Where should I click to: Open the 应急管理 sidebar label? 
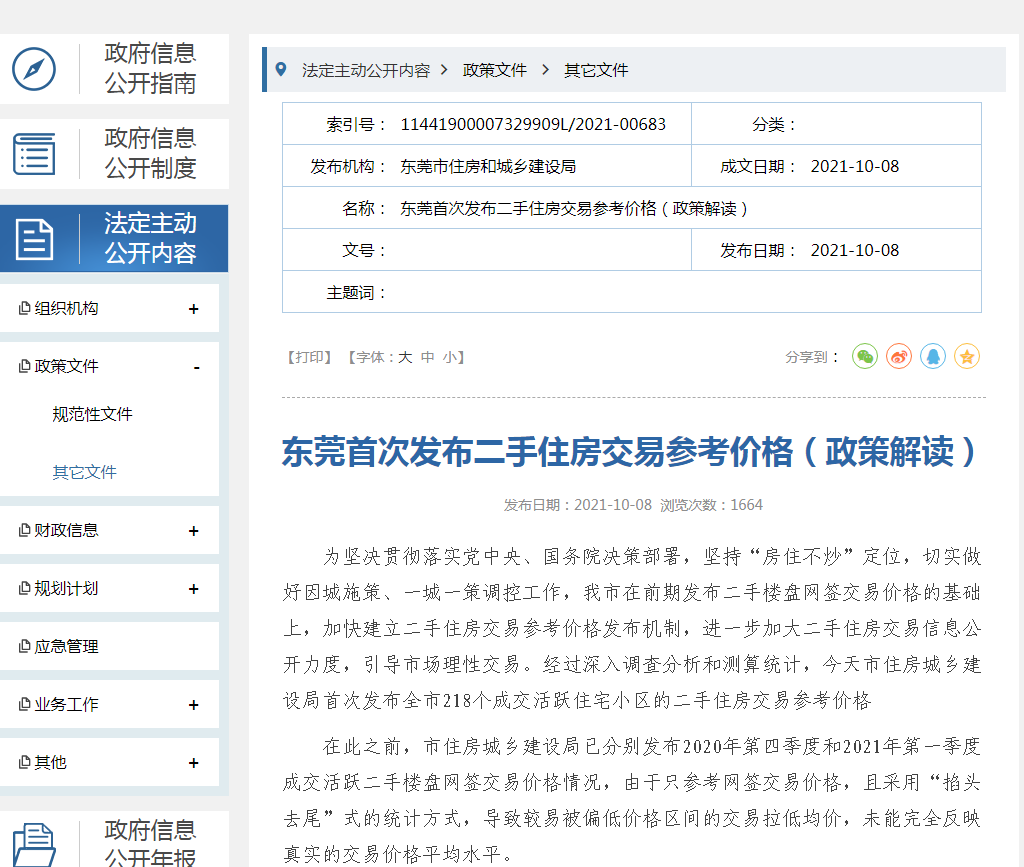[x=66, y=646]
